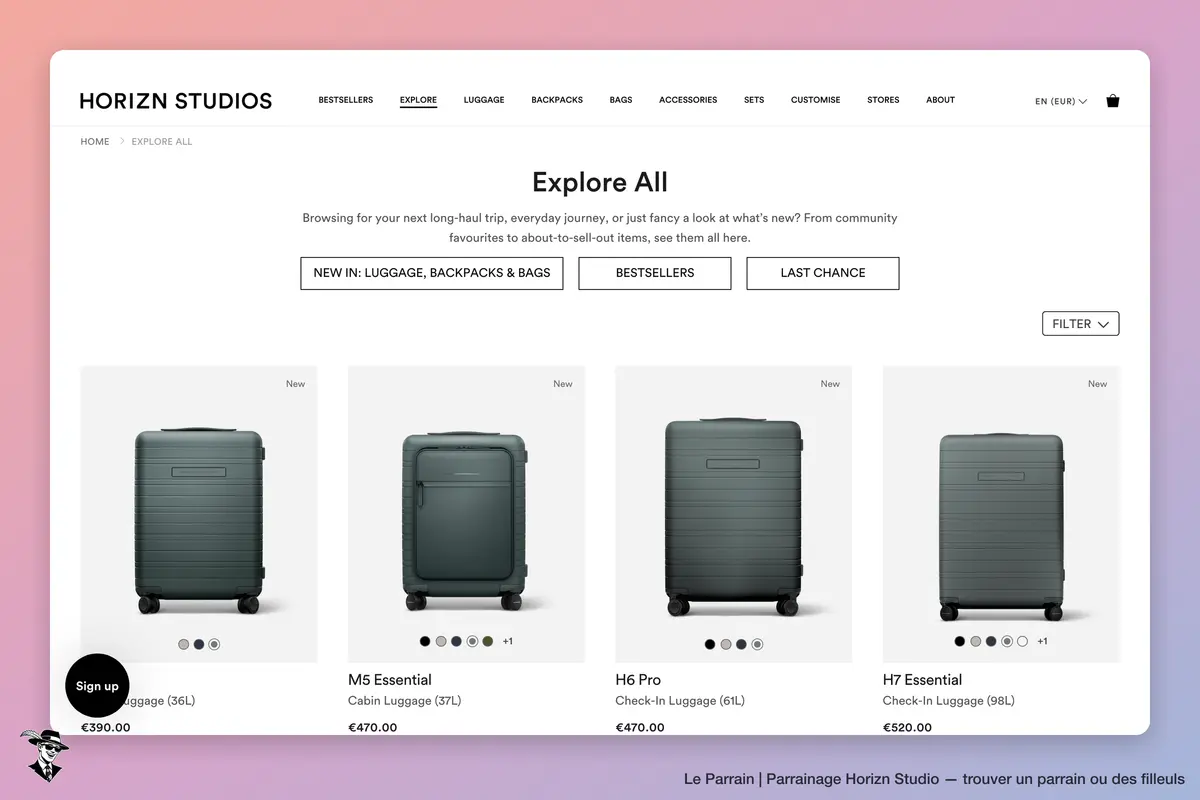Select the white swatch for H7 Essential
Image resolution: width=1200 pixels, height=800 pixels.
coord(1022,641)
